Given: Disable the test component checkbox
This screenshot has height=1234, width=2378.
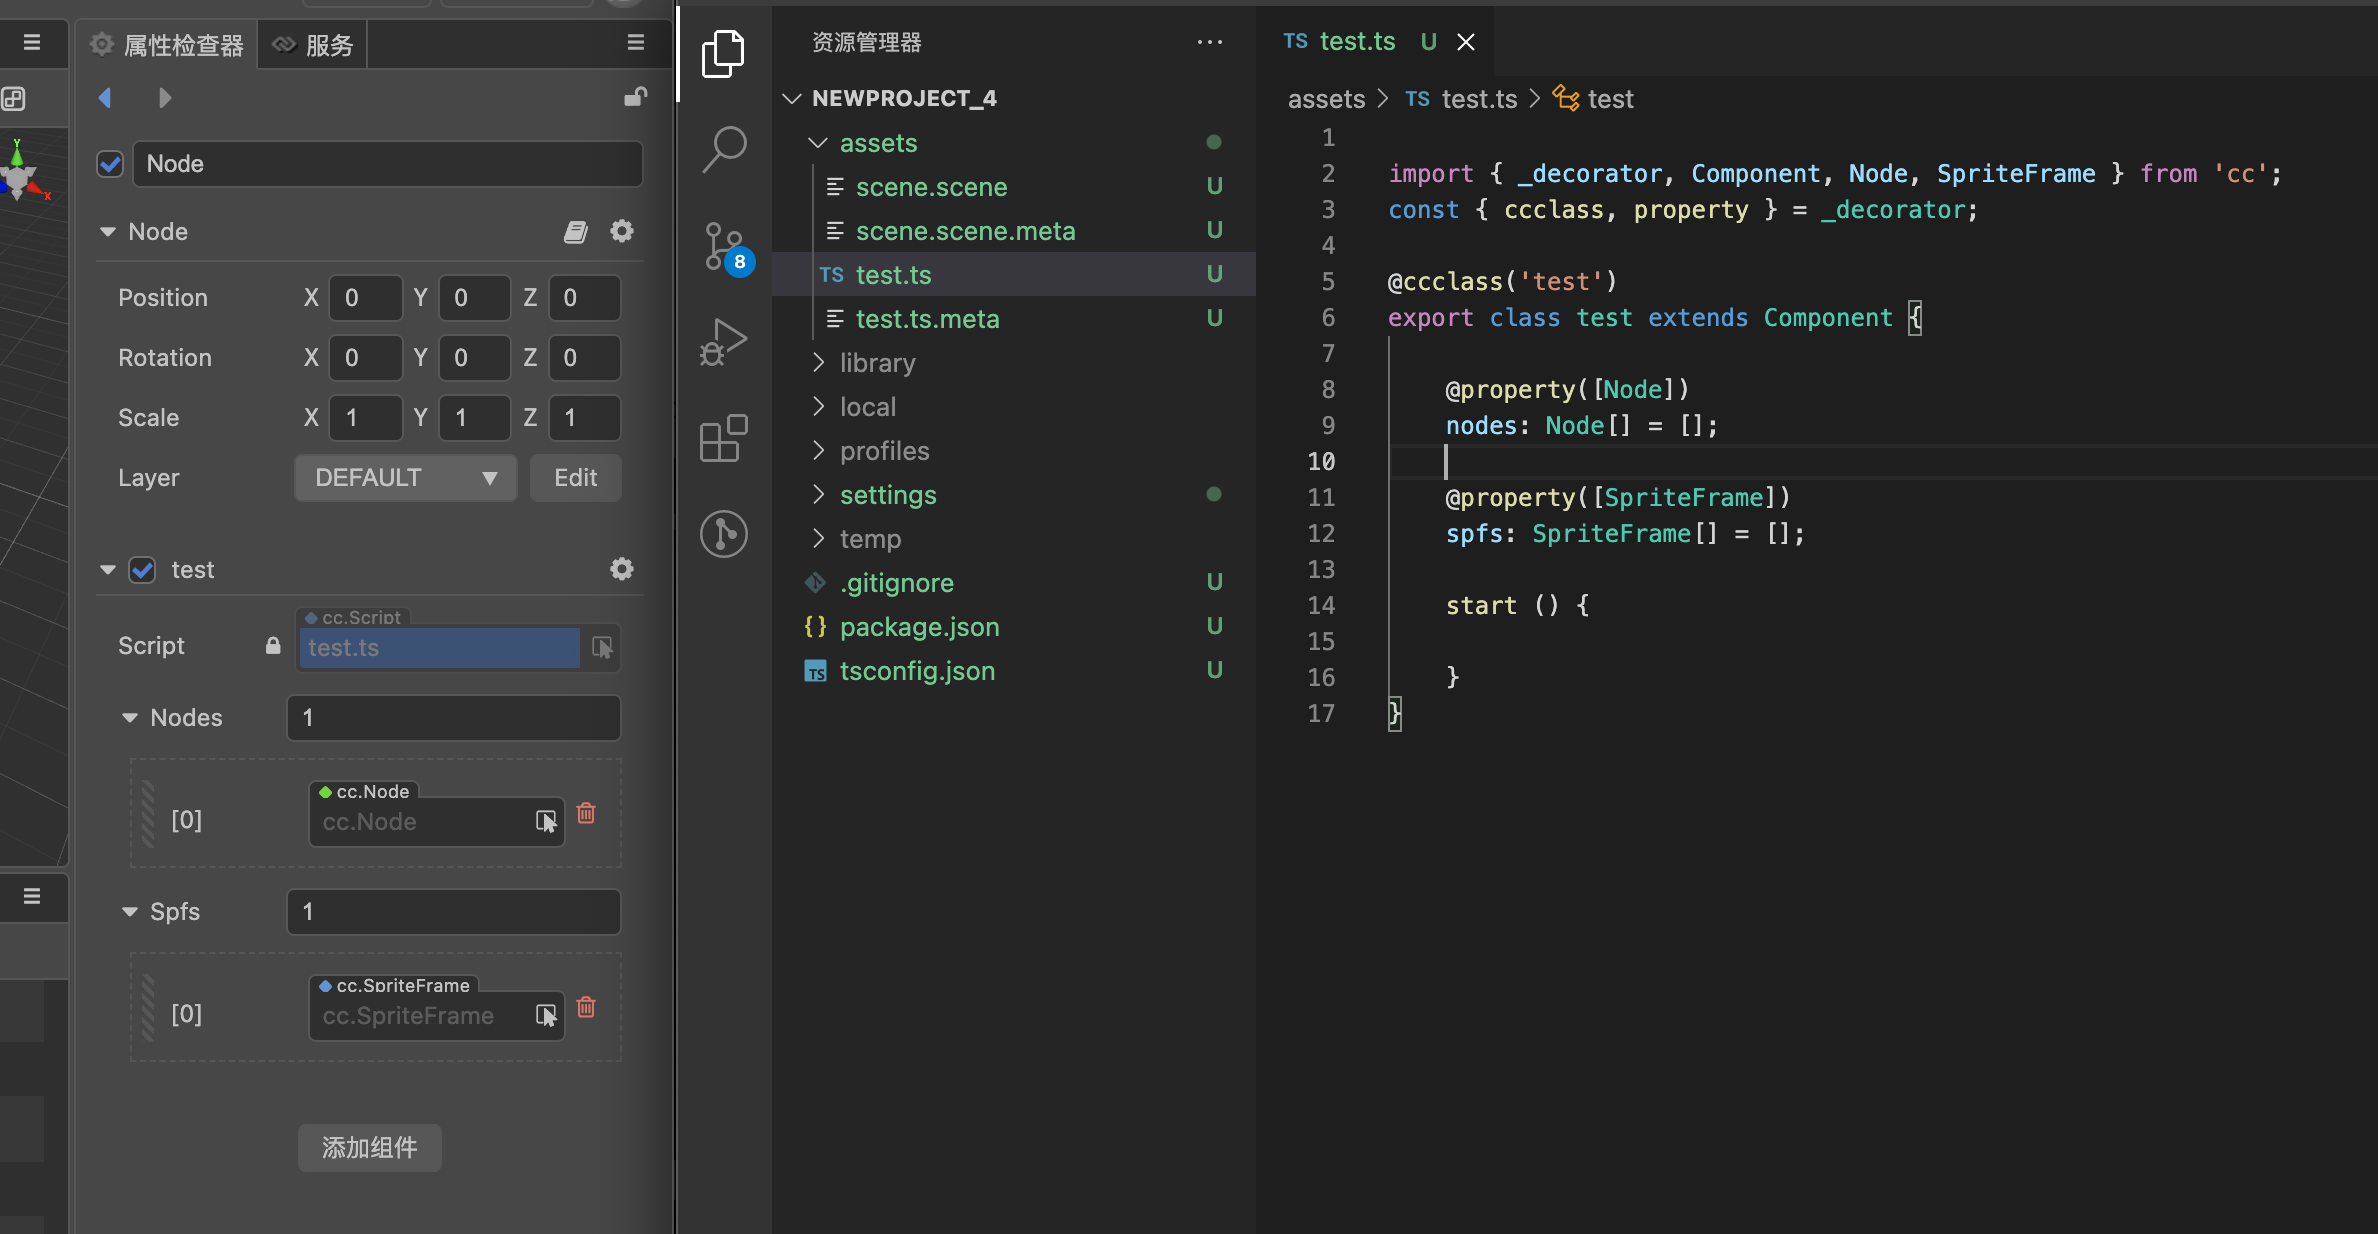Looking at the screenshot, I should pyautogui.click(x=143, y=570).
